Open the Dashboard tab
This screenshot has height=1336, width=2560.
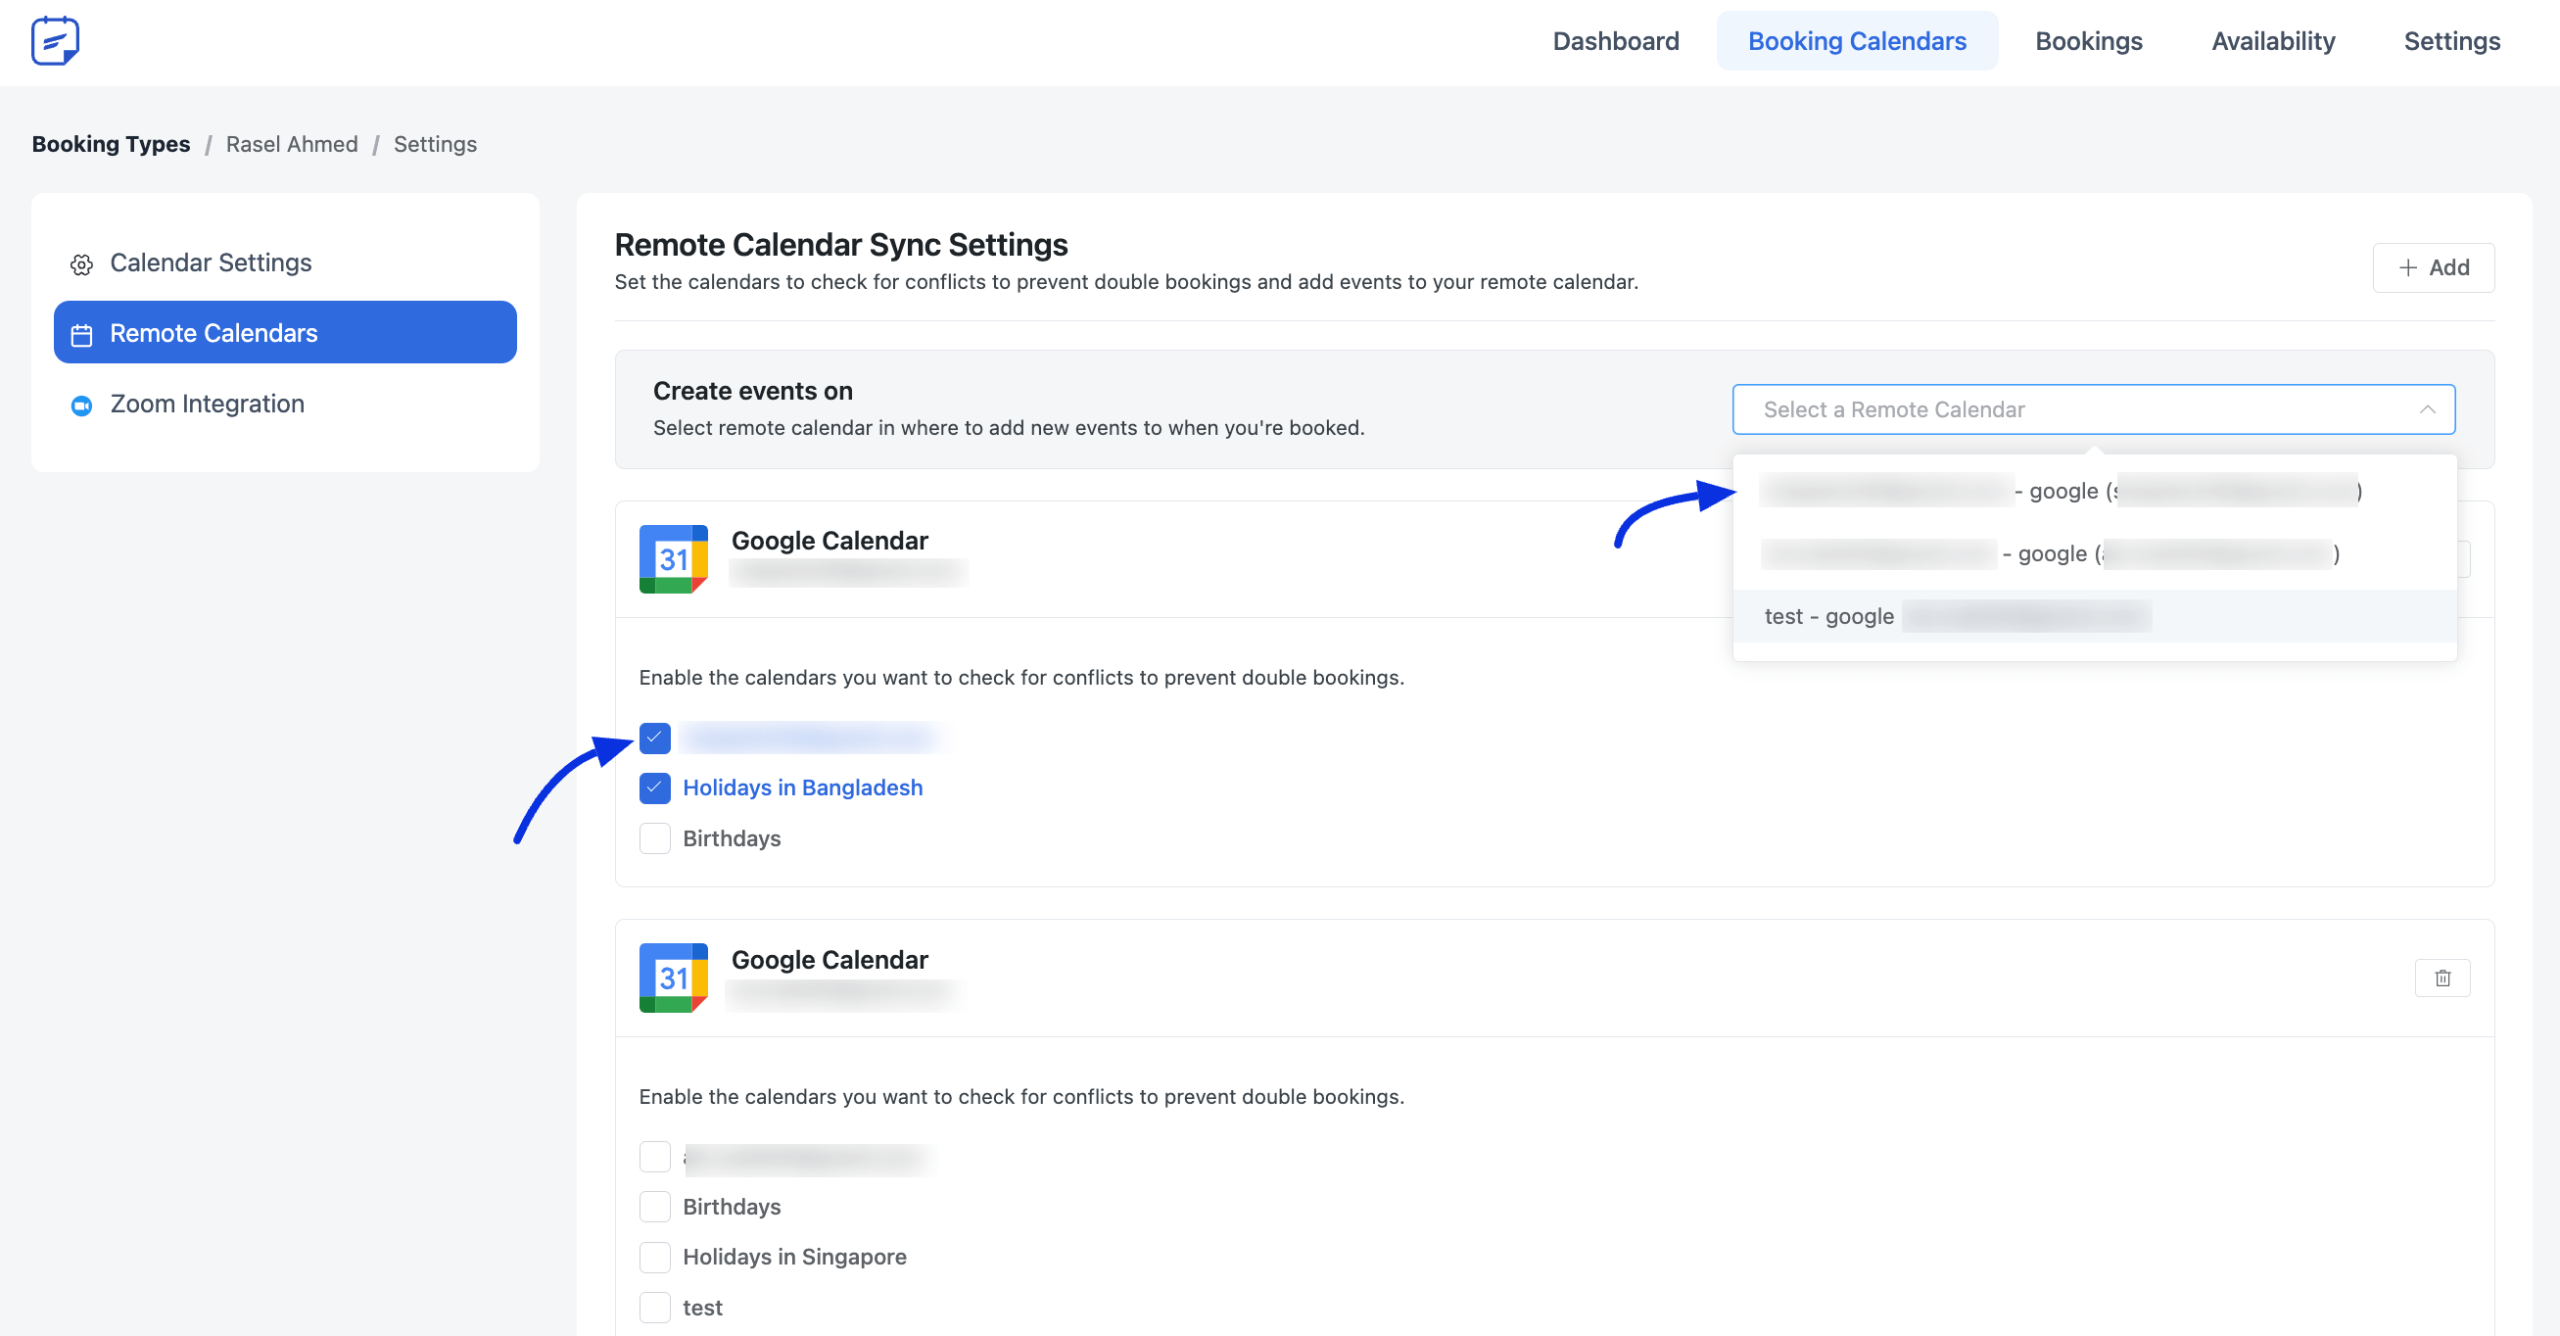pos(1615,41)
